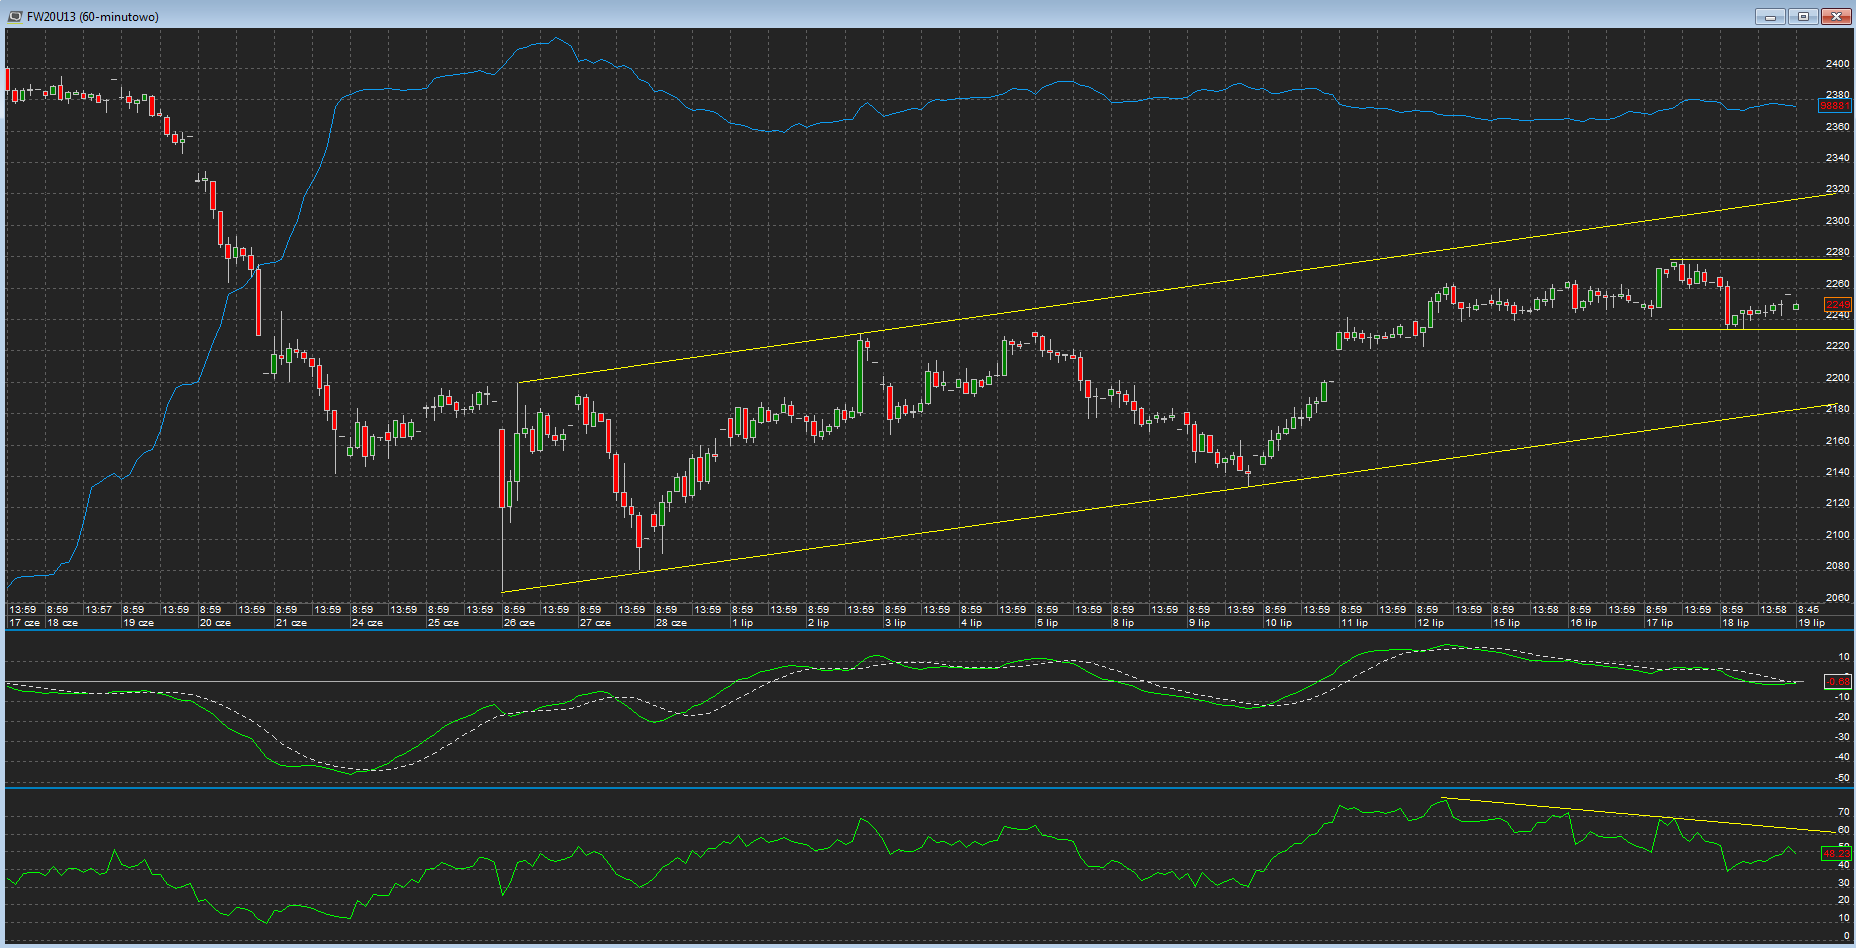Close the FW20U13 chart window
1856x948 pixels.
click(x=1836, y=16)
